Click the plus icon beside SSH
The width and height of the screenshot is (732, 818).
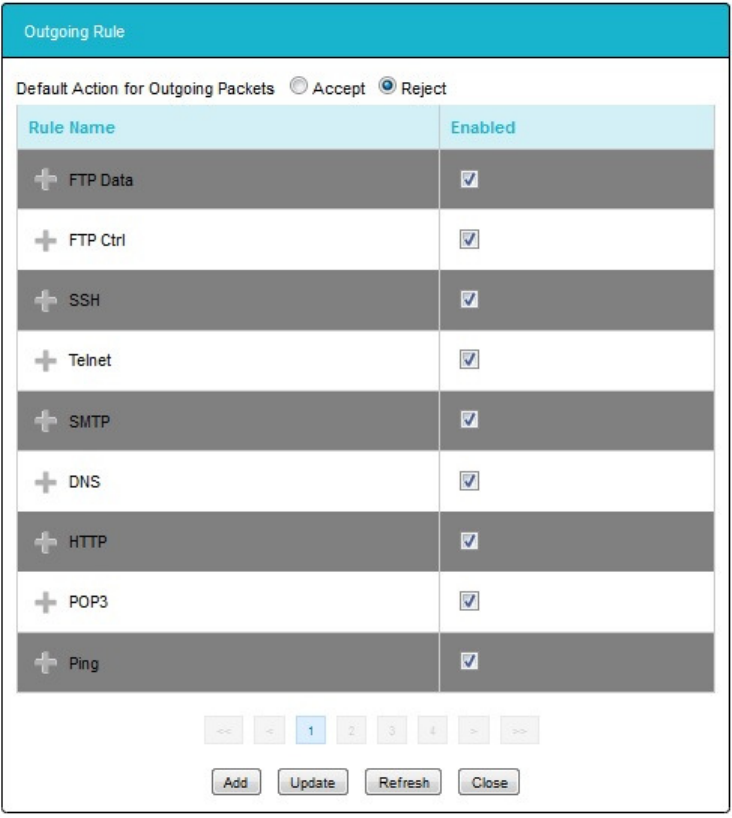tap(43, 300)
